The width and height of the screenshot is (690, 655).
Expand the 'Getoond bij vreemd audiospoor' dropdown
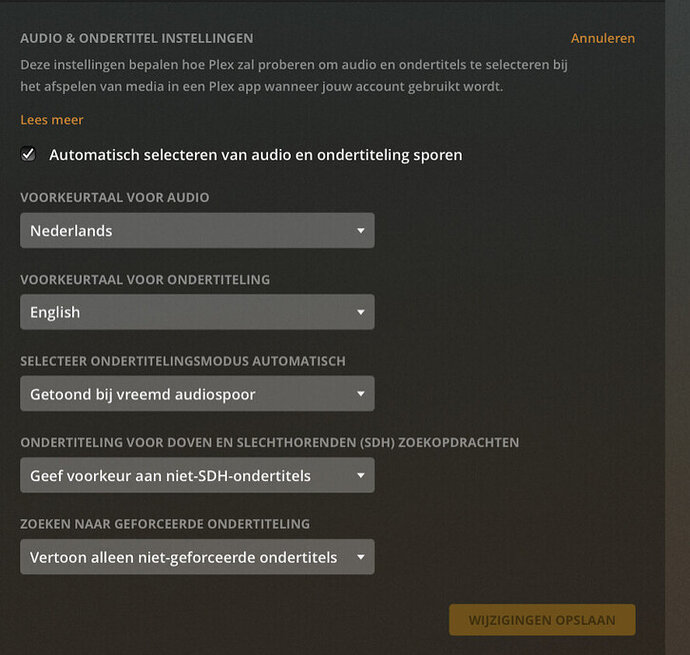190,394
